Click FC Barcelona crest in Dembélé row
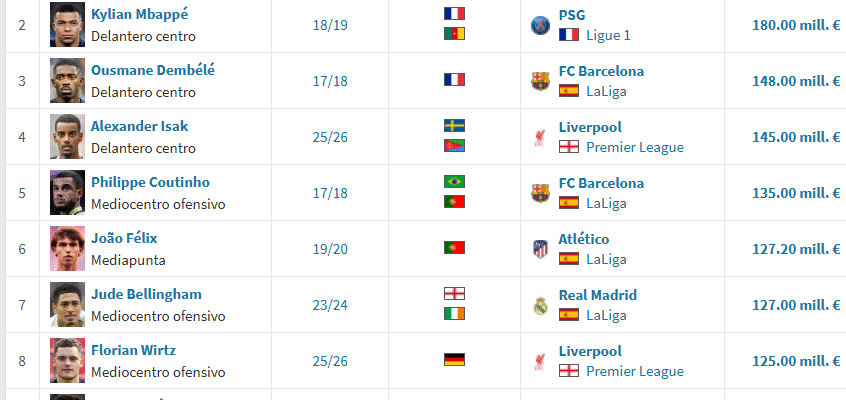Image resolution: width=846 pixels, height=400 pixels. pos(540,81)
